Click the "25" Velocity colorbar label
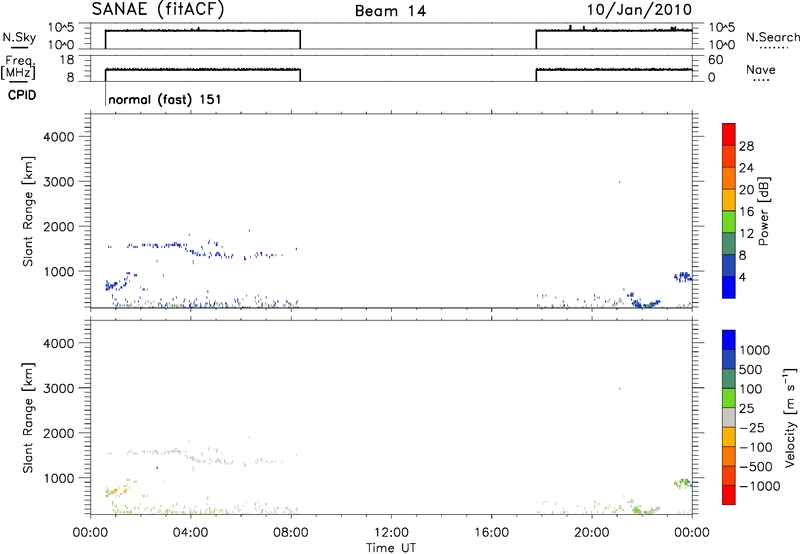 [746, 409]
